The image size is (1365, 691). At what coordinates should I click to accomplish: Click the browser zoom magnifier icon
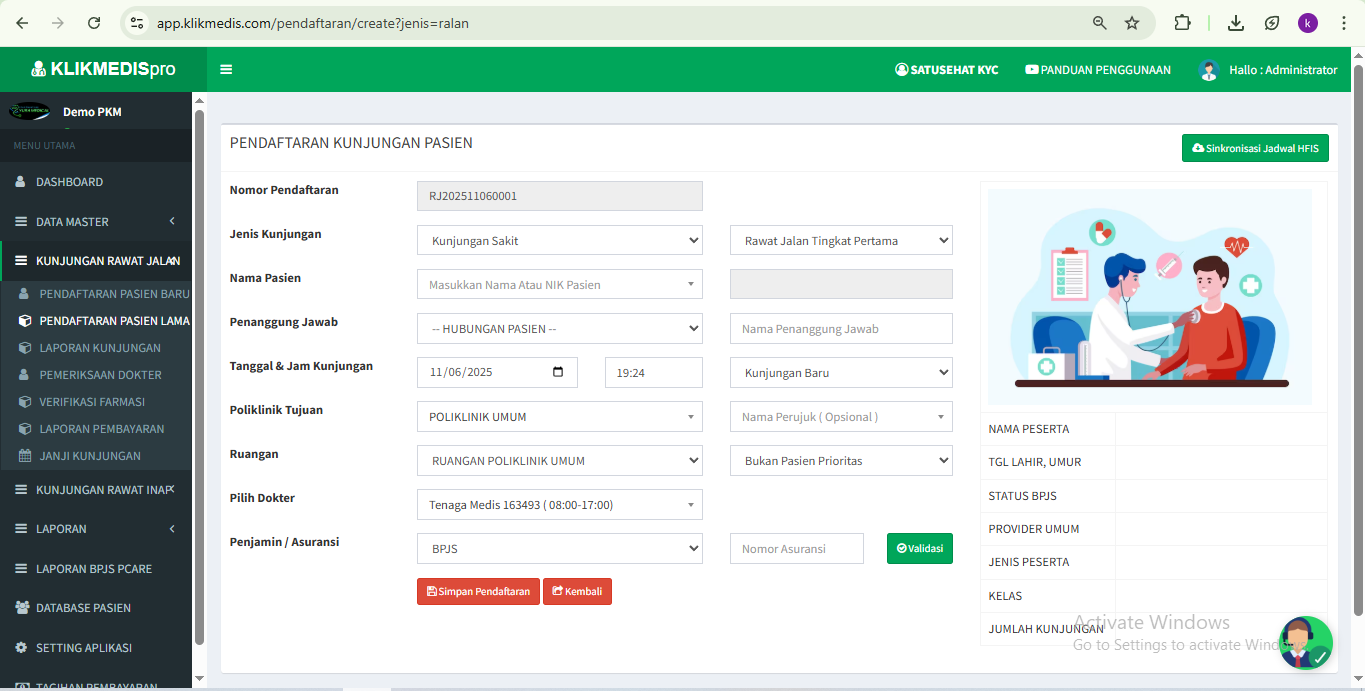click(1099, 23)
